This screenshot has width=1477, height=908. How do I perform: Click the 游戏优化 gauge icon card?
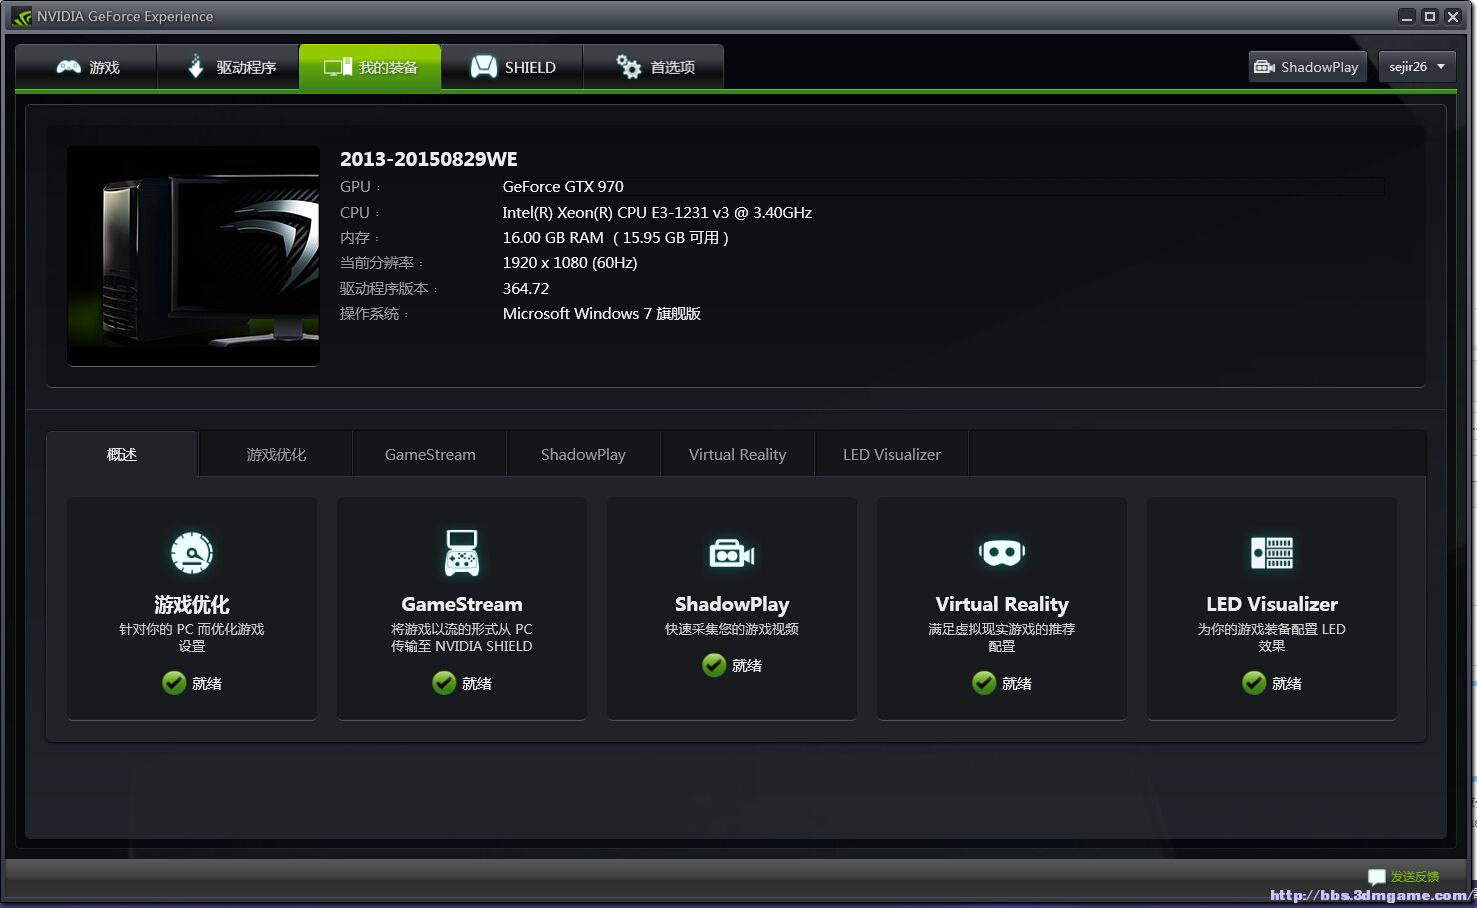point(192,553)
